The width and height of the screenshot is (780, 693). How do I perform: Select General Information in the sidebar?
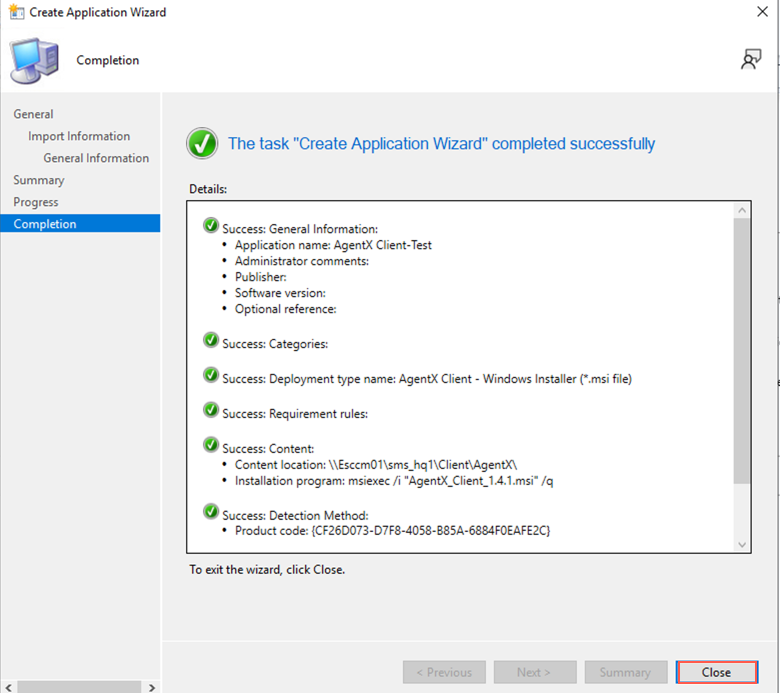(96, 158)
